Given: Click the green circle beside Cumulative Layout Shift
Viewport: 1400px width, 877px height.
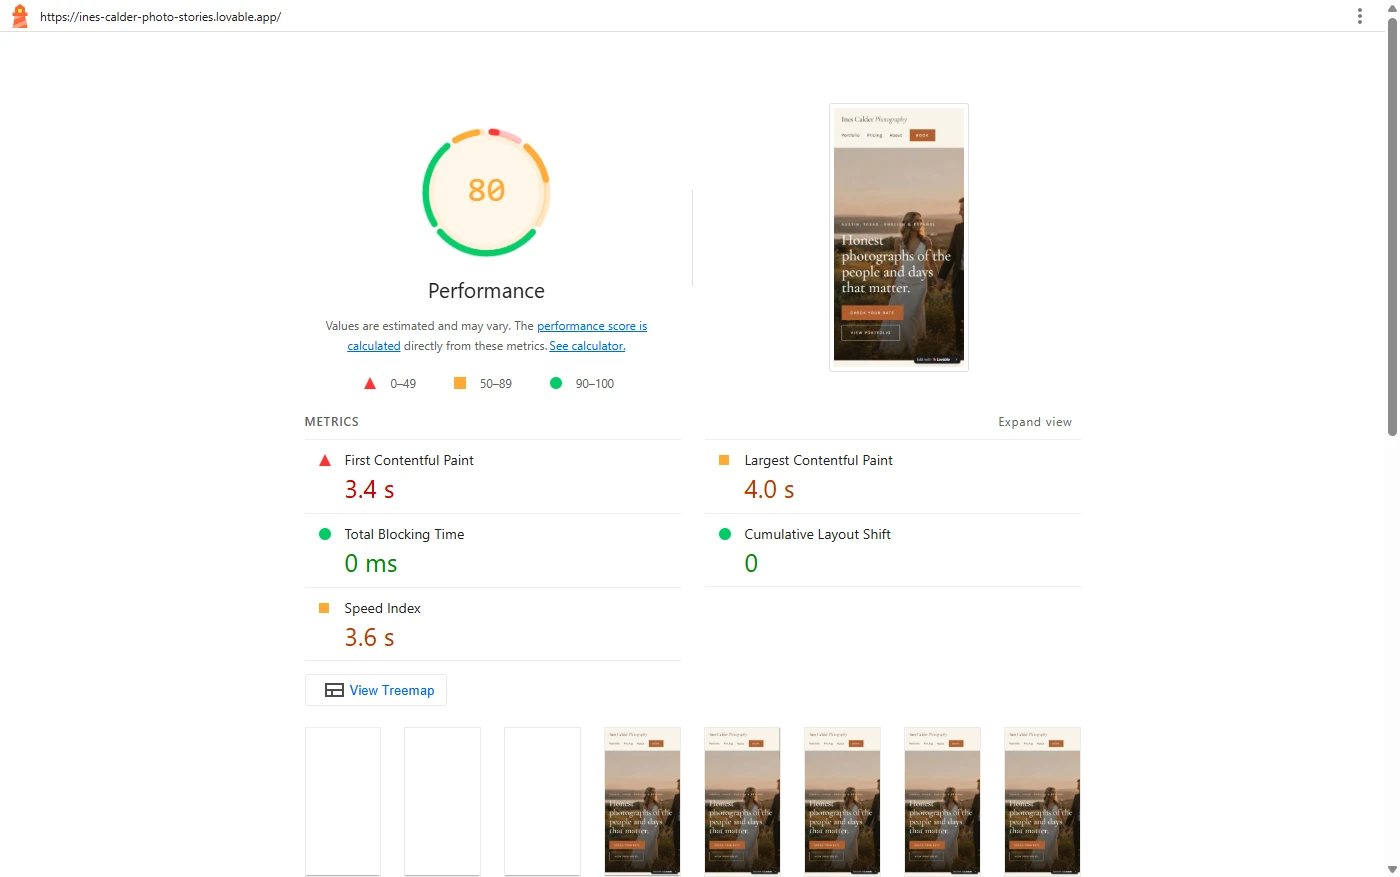Looking at the screenshot, I should point(724,534).
